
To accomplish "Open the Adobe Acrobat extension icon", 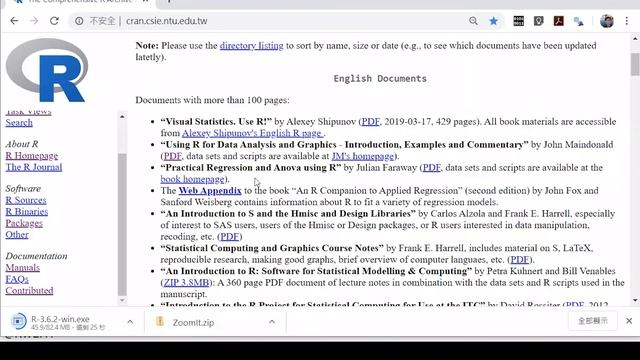I will click(559, 21).
